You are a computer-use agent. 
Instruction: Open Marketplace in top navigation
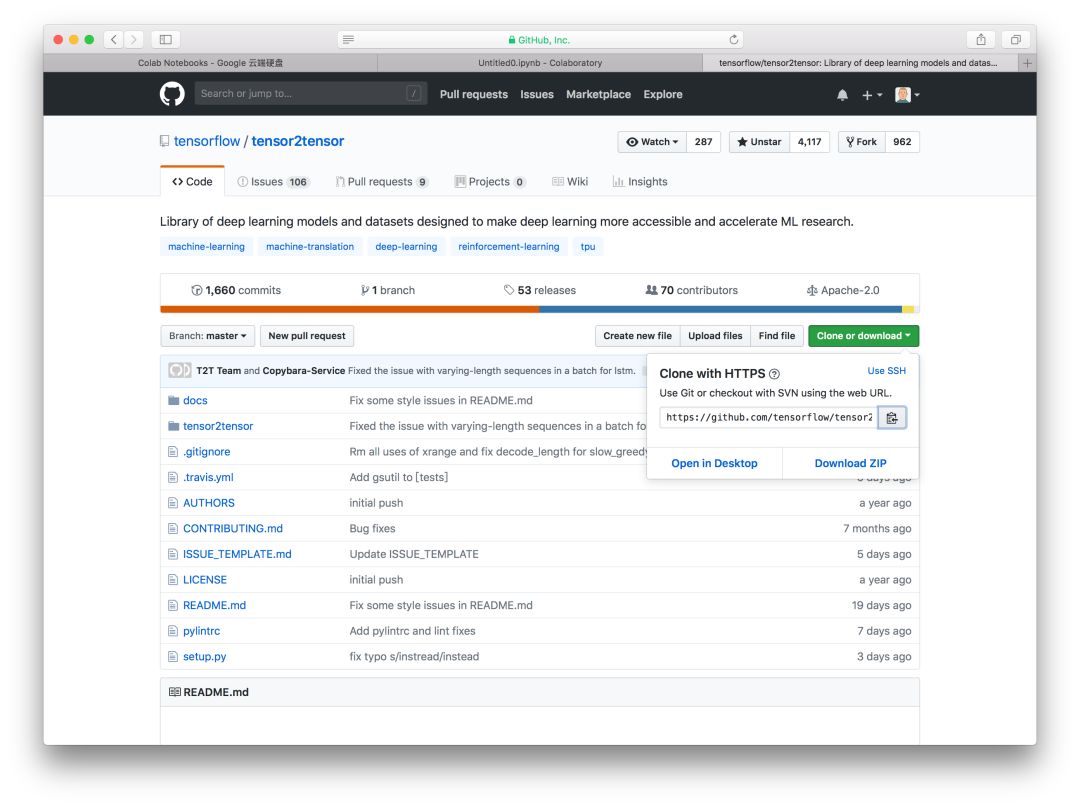tap(598, 94)
